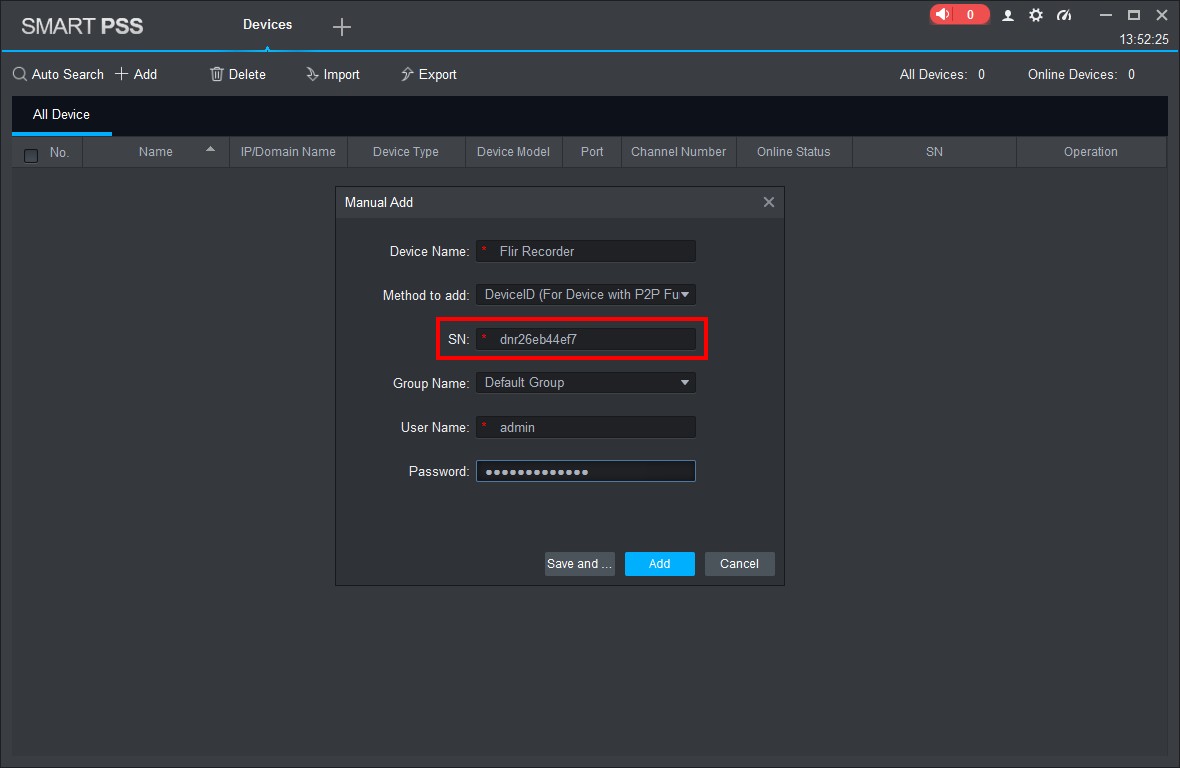Click the Auto Search magnifier icon
Viewport: 1180px width, 768px height.
pos(20,74)
